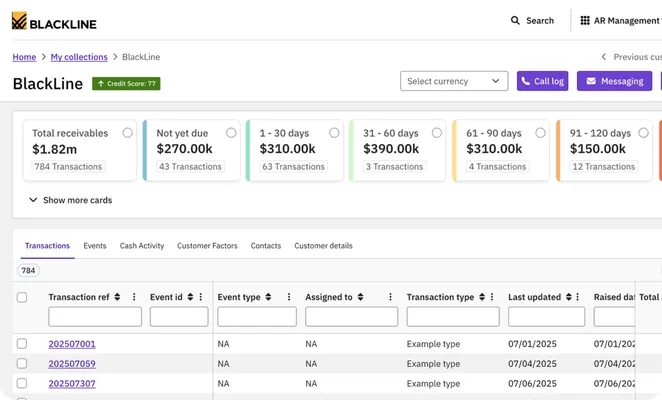Click the Call log button

[x=543, y=81]
